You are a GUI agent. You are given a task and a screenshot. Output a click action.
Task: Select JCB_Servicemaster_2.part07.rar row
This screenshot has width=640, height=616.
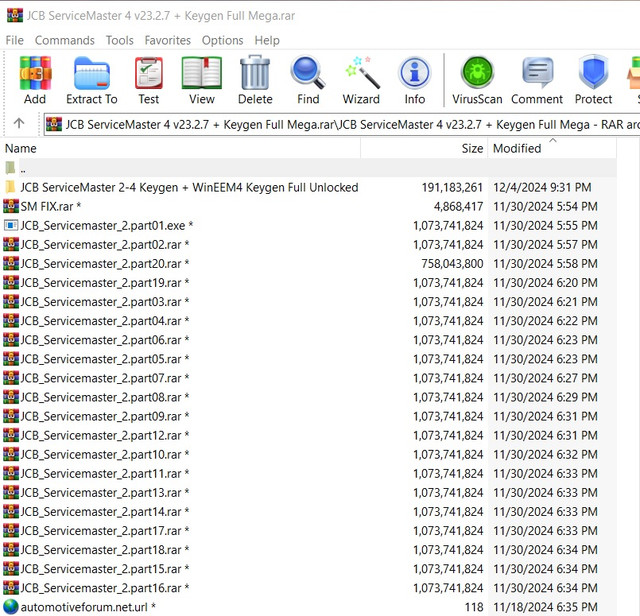click(x=308, y=378)
